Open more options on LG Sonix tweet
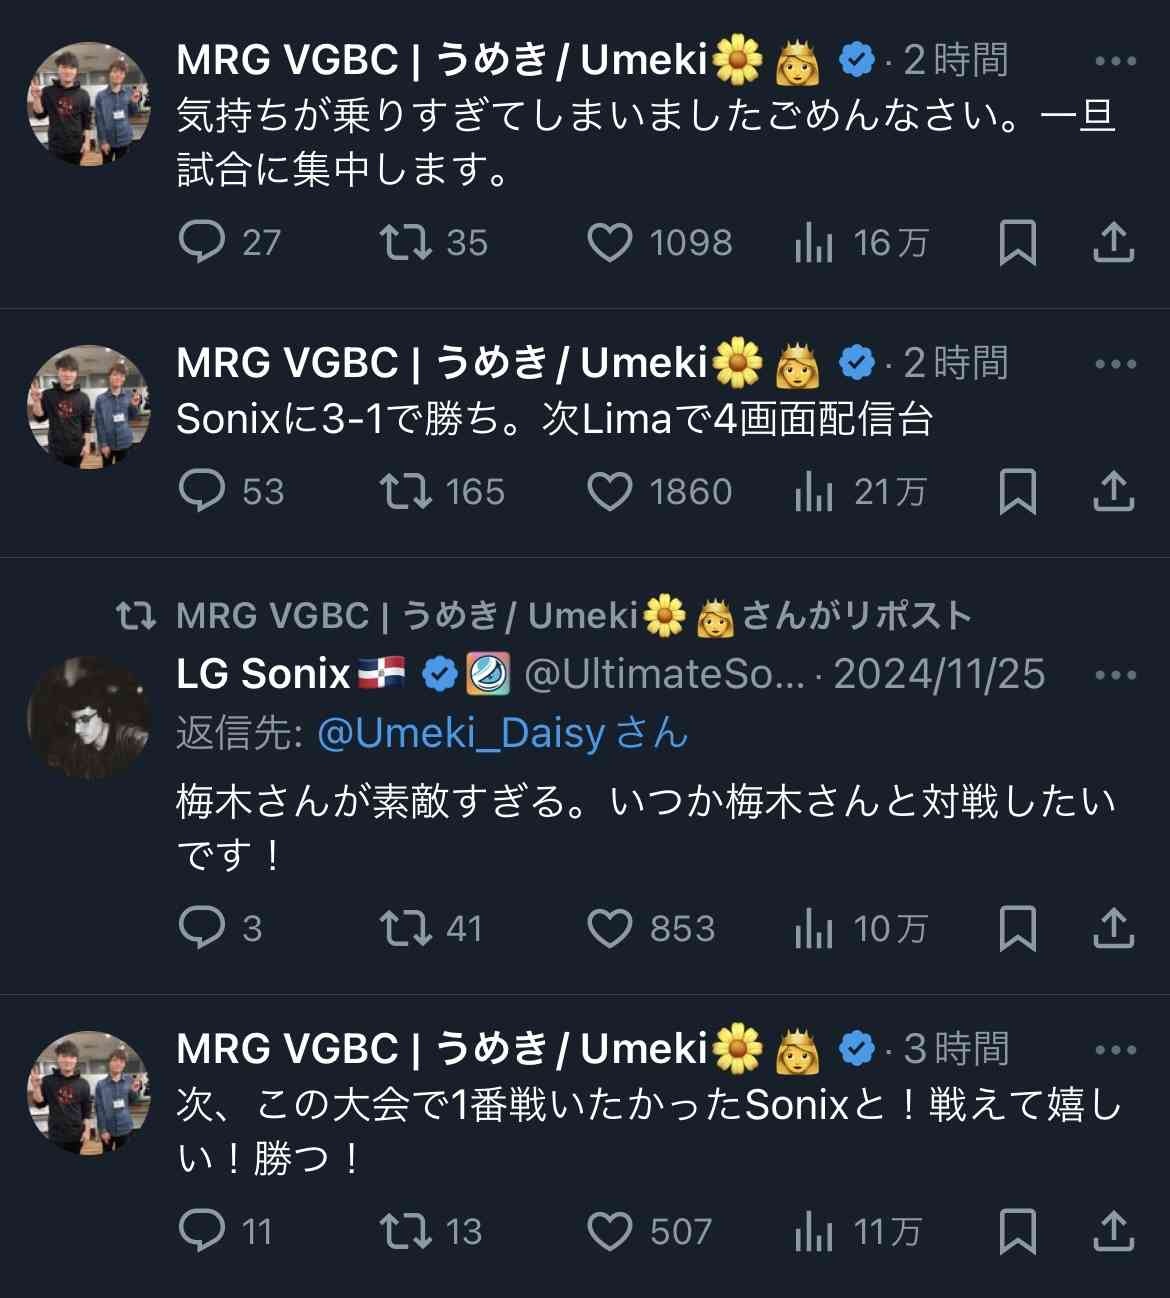1170x1298 pixels. 1115,675
